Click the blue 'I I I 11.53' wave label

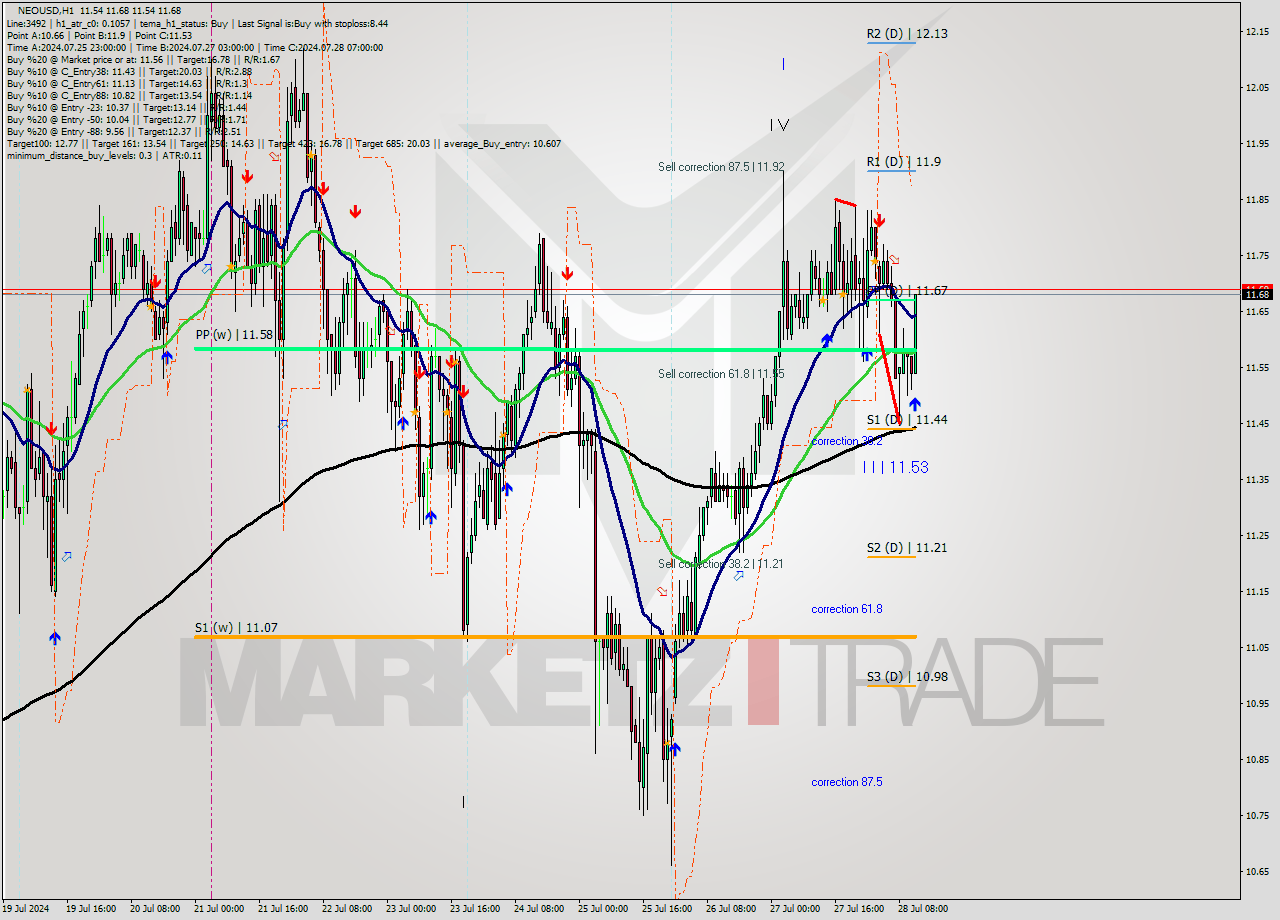pos(895,467)
